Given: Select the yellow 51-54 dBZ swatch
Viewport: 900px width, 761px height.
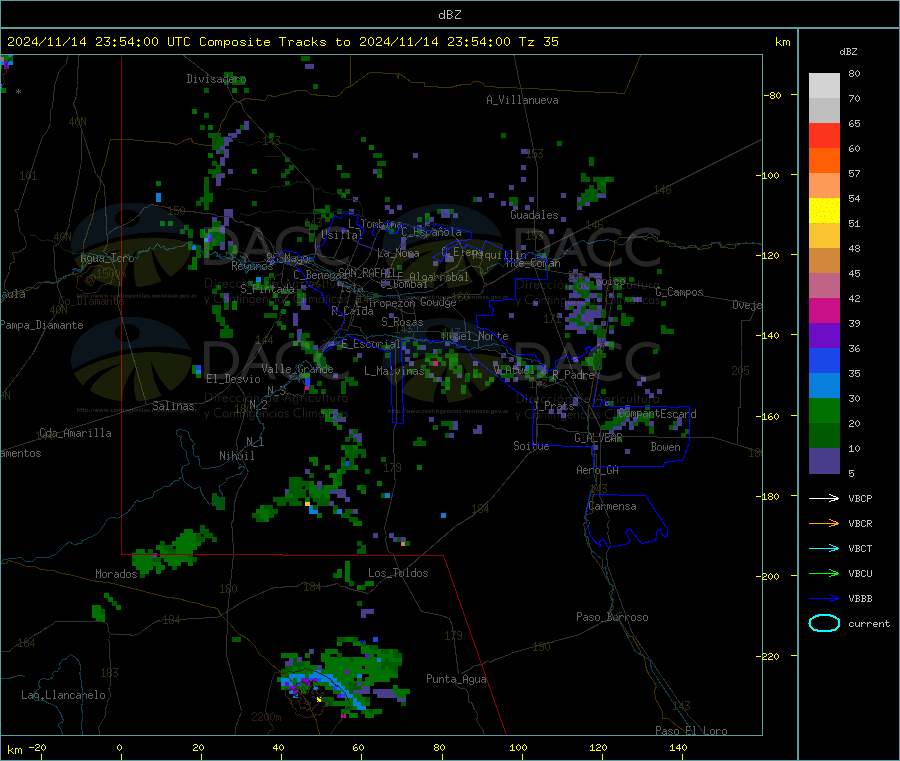Looking at the screenshot, I should 824,211.
